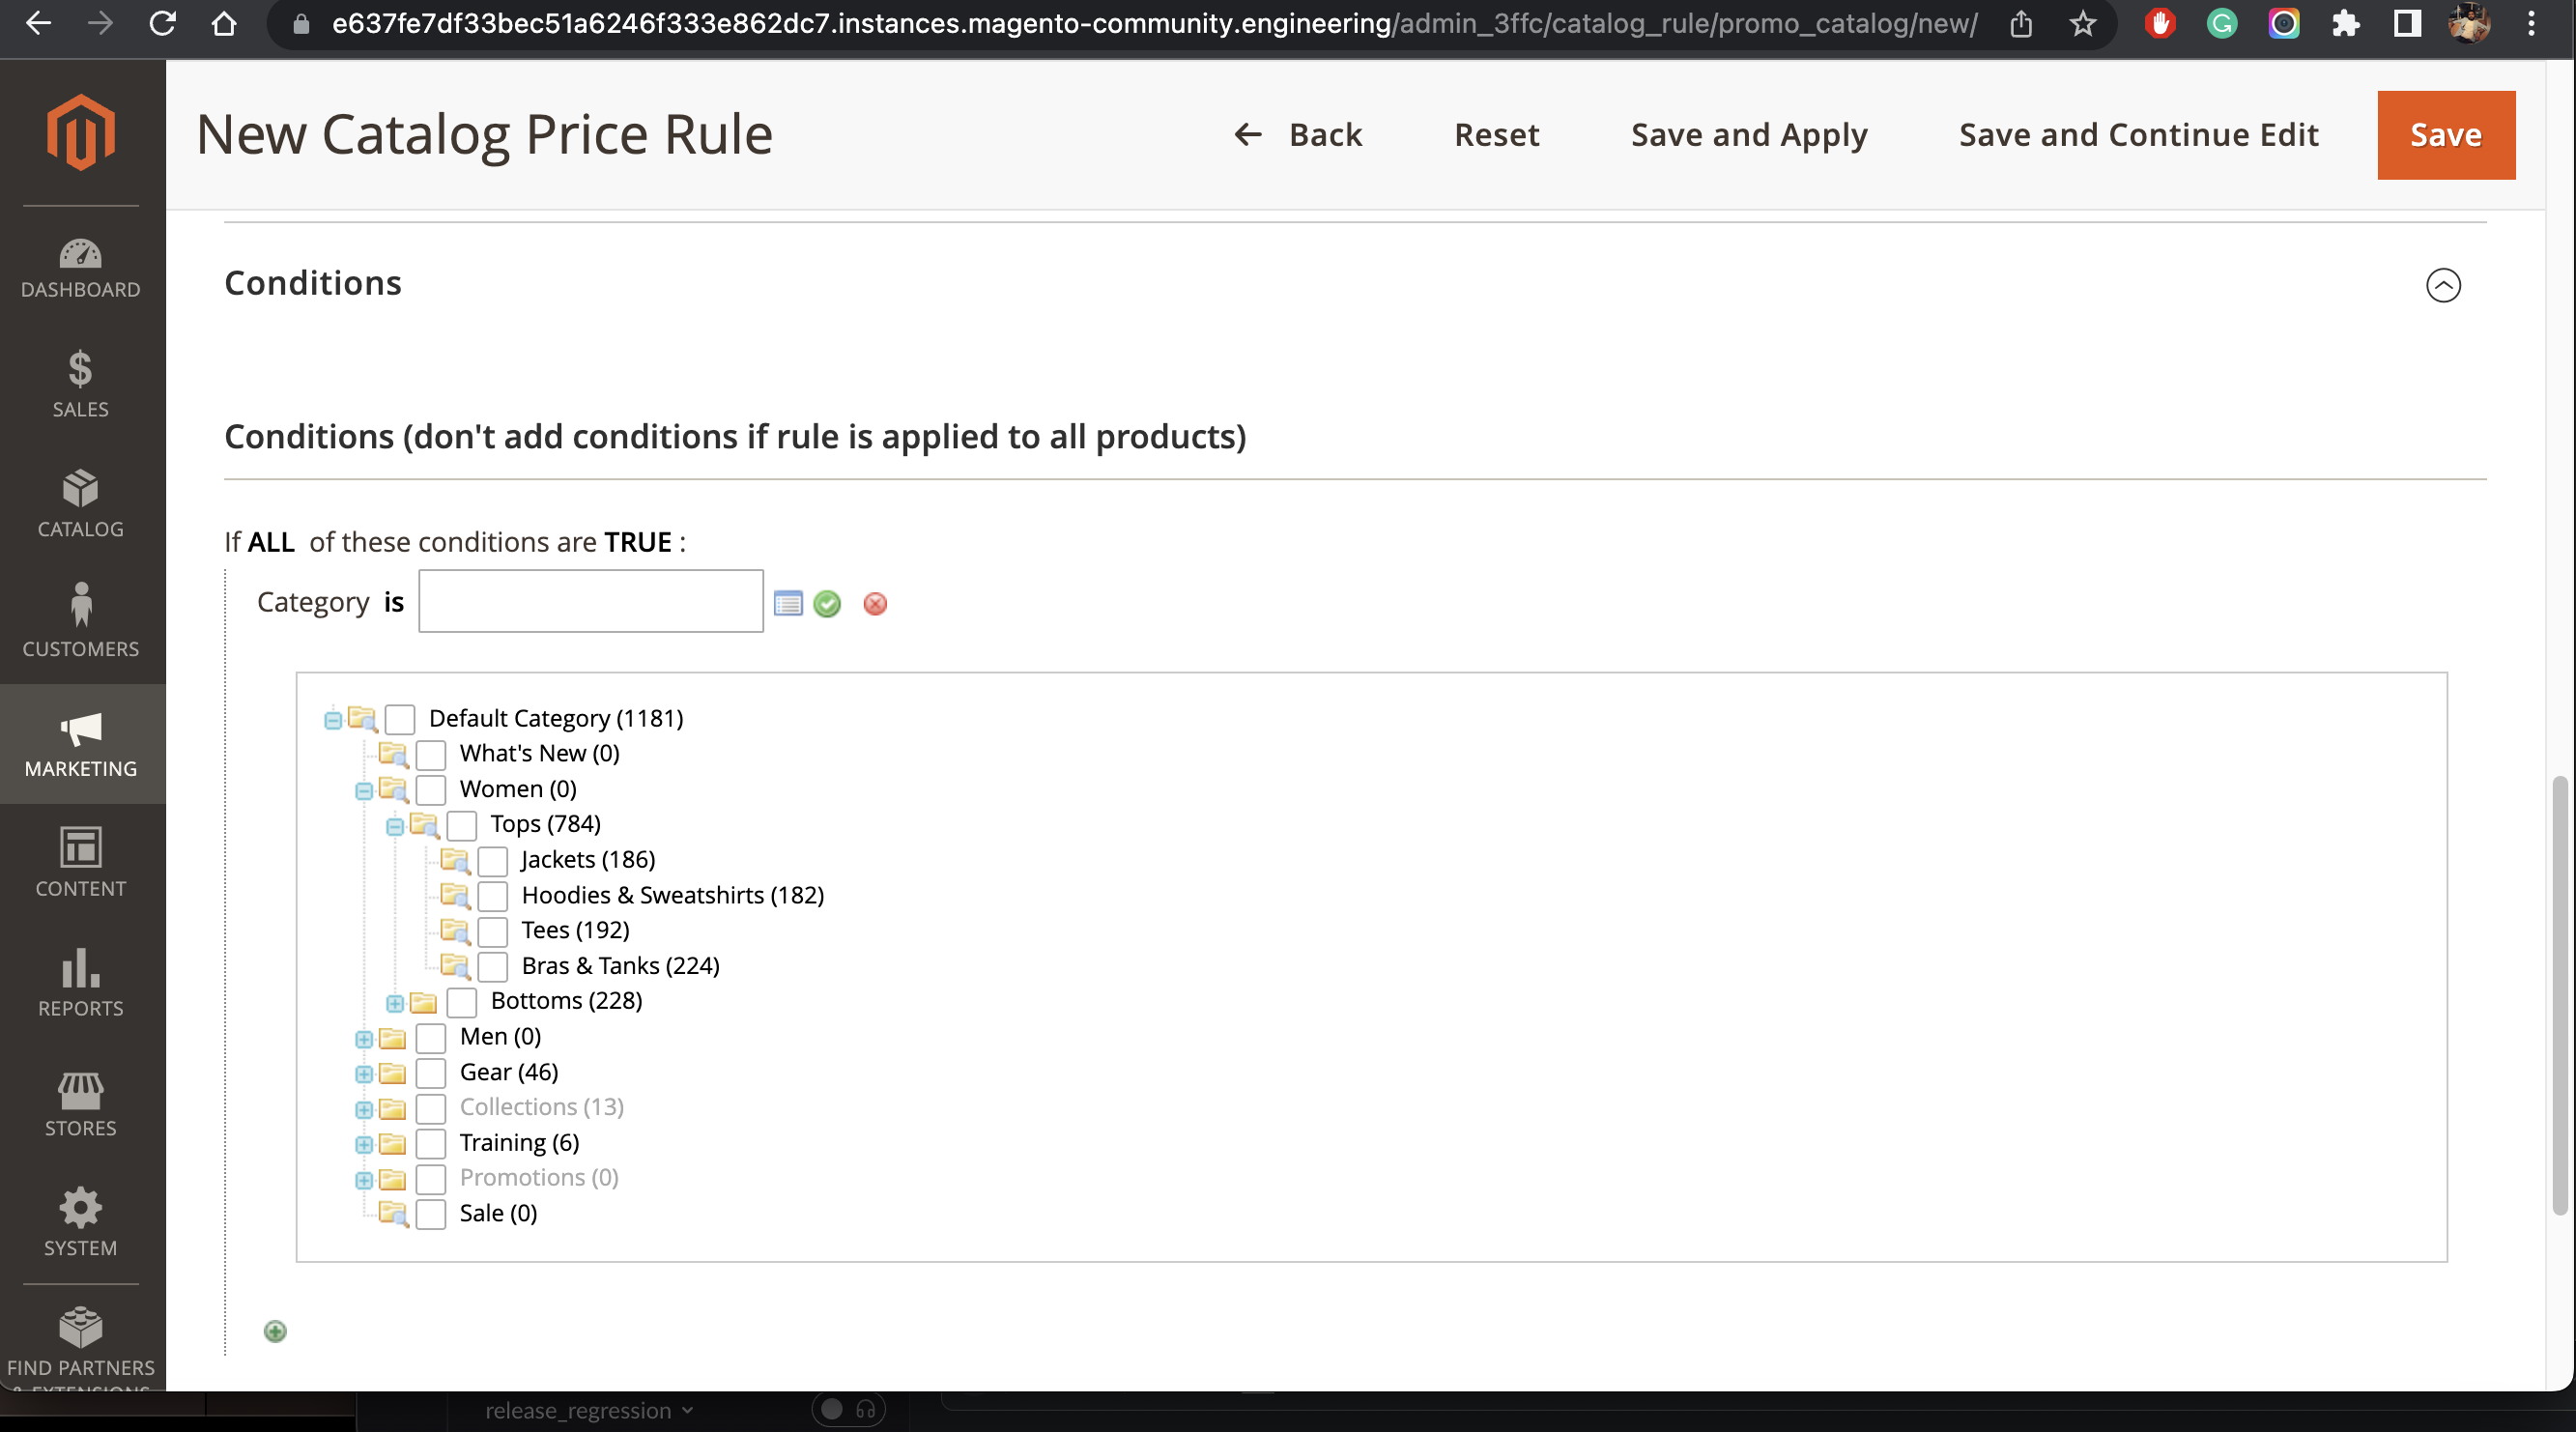Screen dimensions: 2576x1432
Task: Open the category chooser grid icon
Action: point(789,603)
